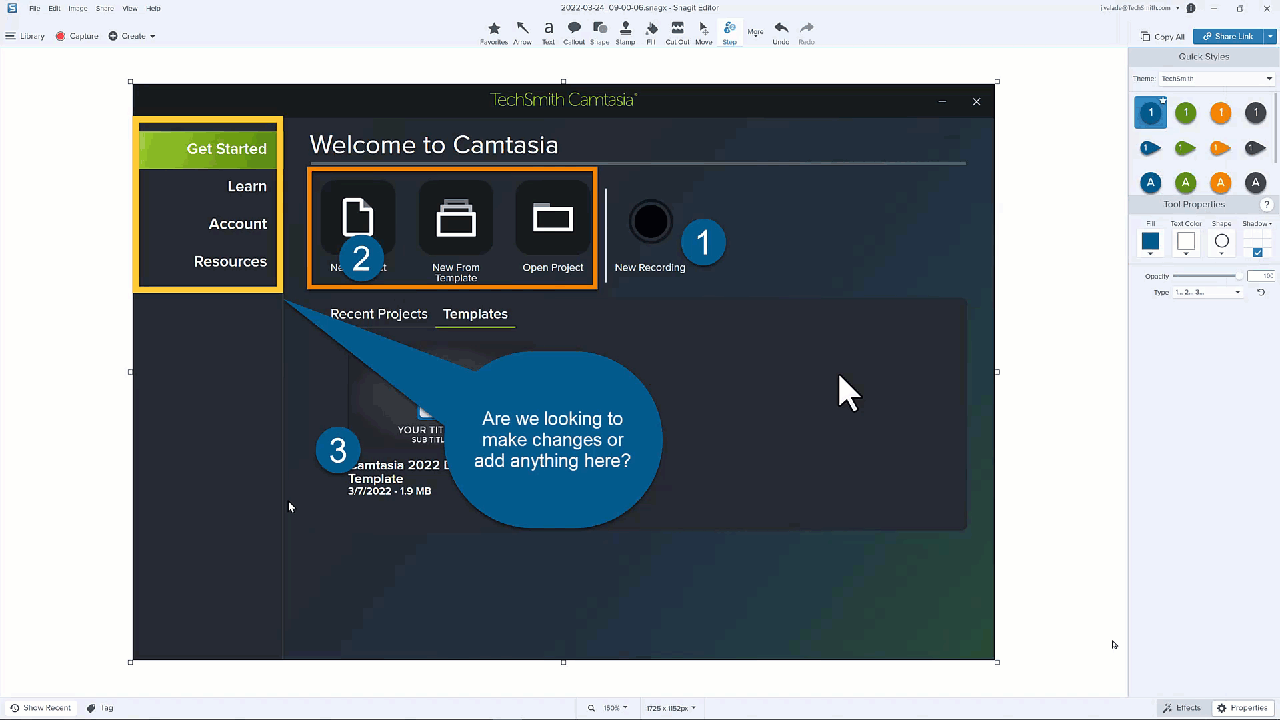Choose the green pointed step quick style

click(1186, 148)
